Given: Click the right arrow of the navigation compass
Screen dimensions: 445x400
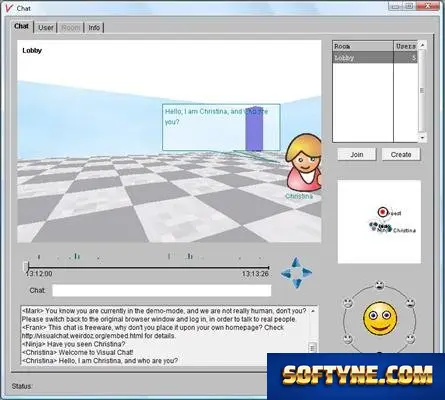Looking at the screenshot, I should pos(307,272).
